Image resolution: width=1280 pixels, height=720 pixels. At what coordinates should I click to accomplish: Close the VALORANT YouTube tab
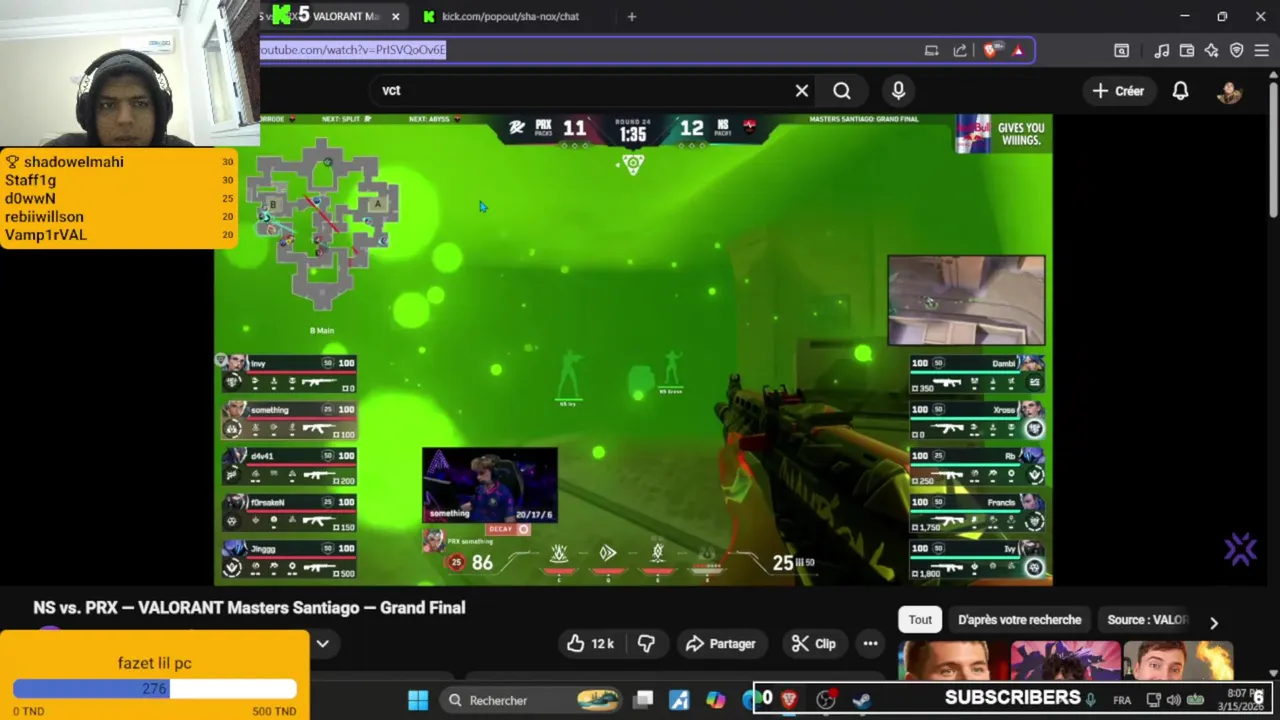tap(396, 16)
